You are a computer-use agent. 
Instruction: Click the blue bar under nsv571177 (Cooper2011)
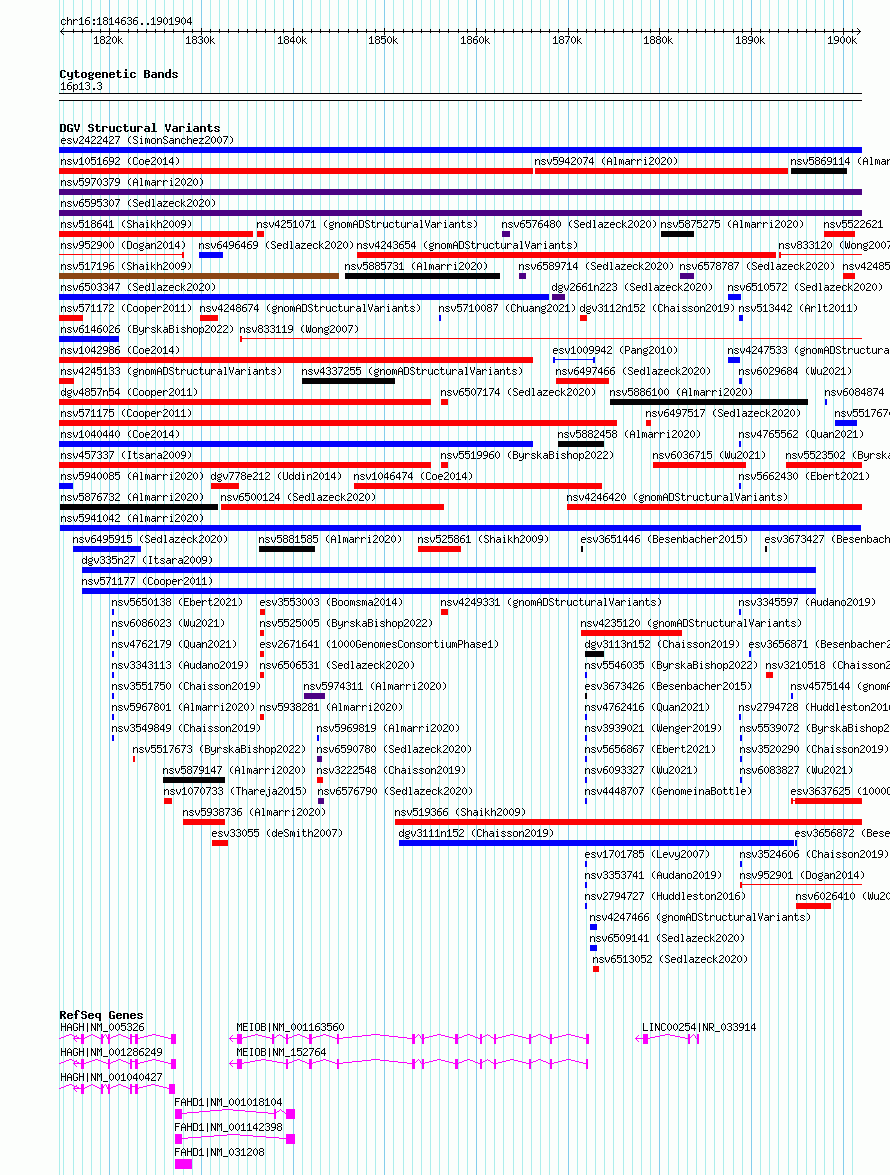coord(449,590)
